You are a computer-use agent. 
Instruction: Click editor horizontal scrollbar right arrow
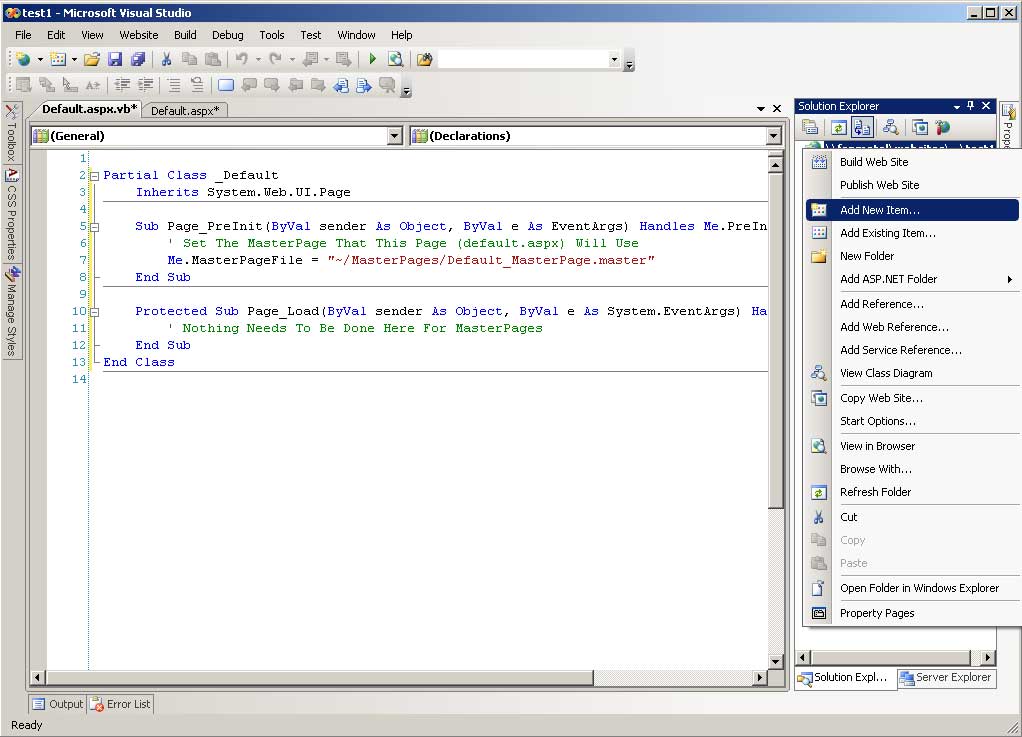[759, 678]
